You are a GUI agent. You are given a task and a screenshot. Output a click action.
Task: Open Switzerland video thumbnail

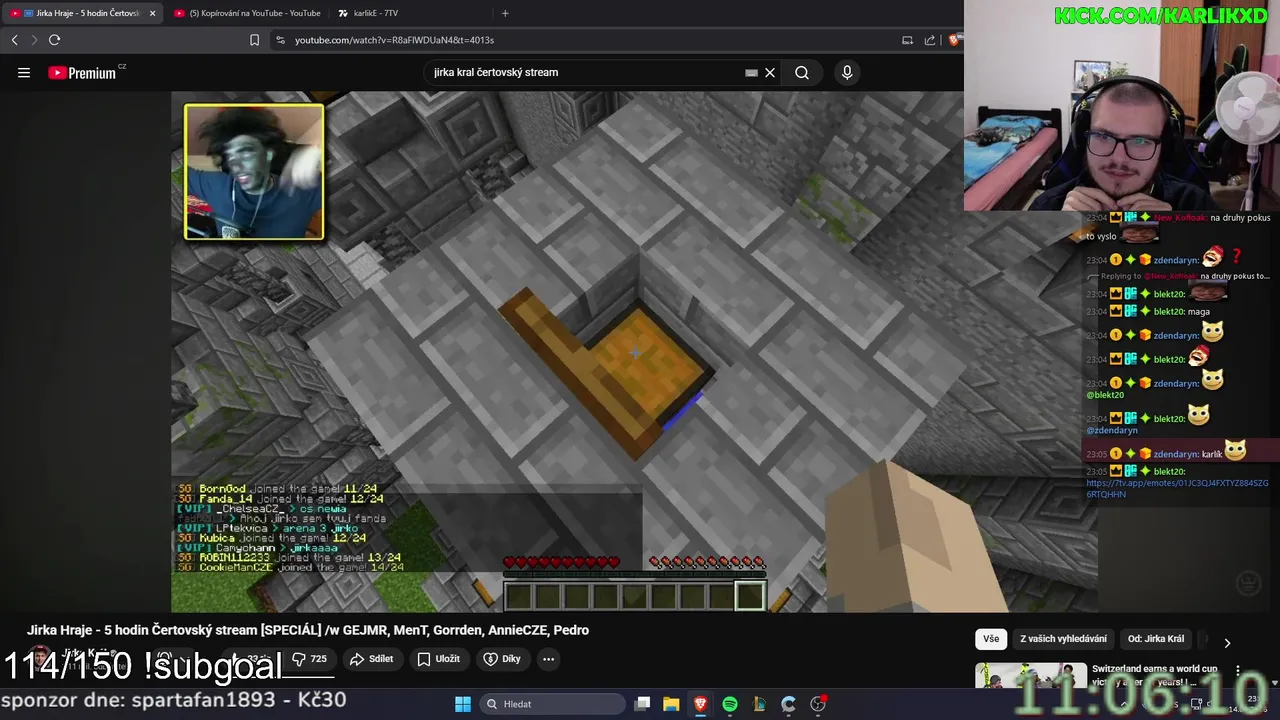(1030, 676)
